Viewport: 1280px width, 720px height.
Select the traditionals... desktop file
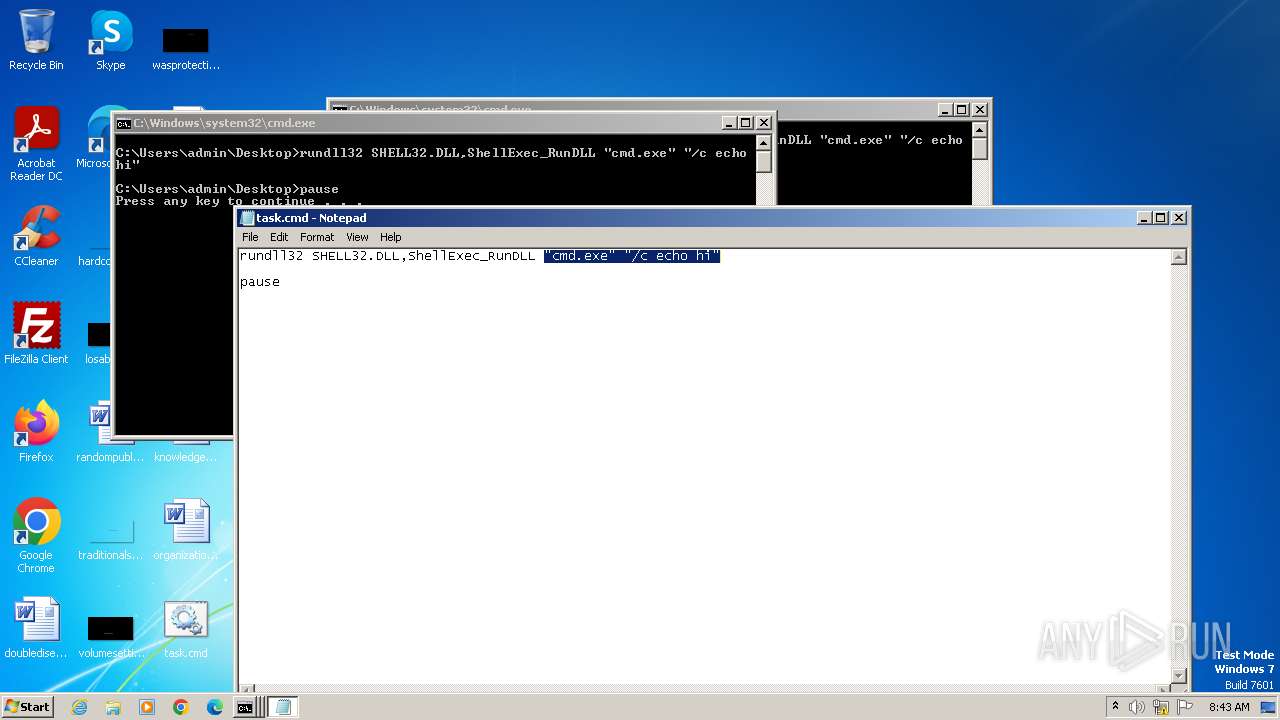tap(110, 541)
